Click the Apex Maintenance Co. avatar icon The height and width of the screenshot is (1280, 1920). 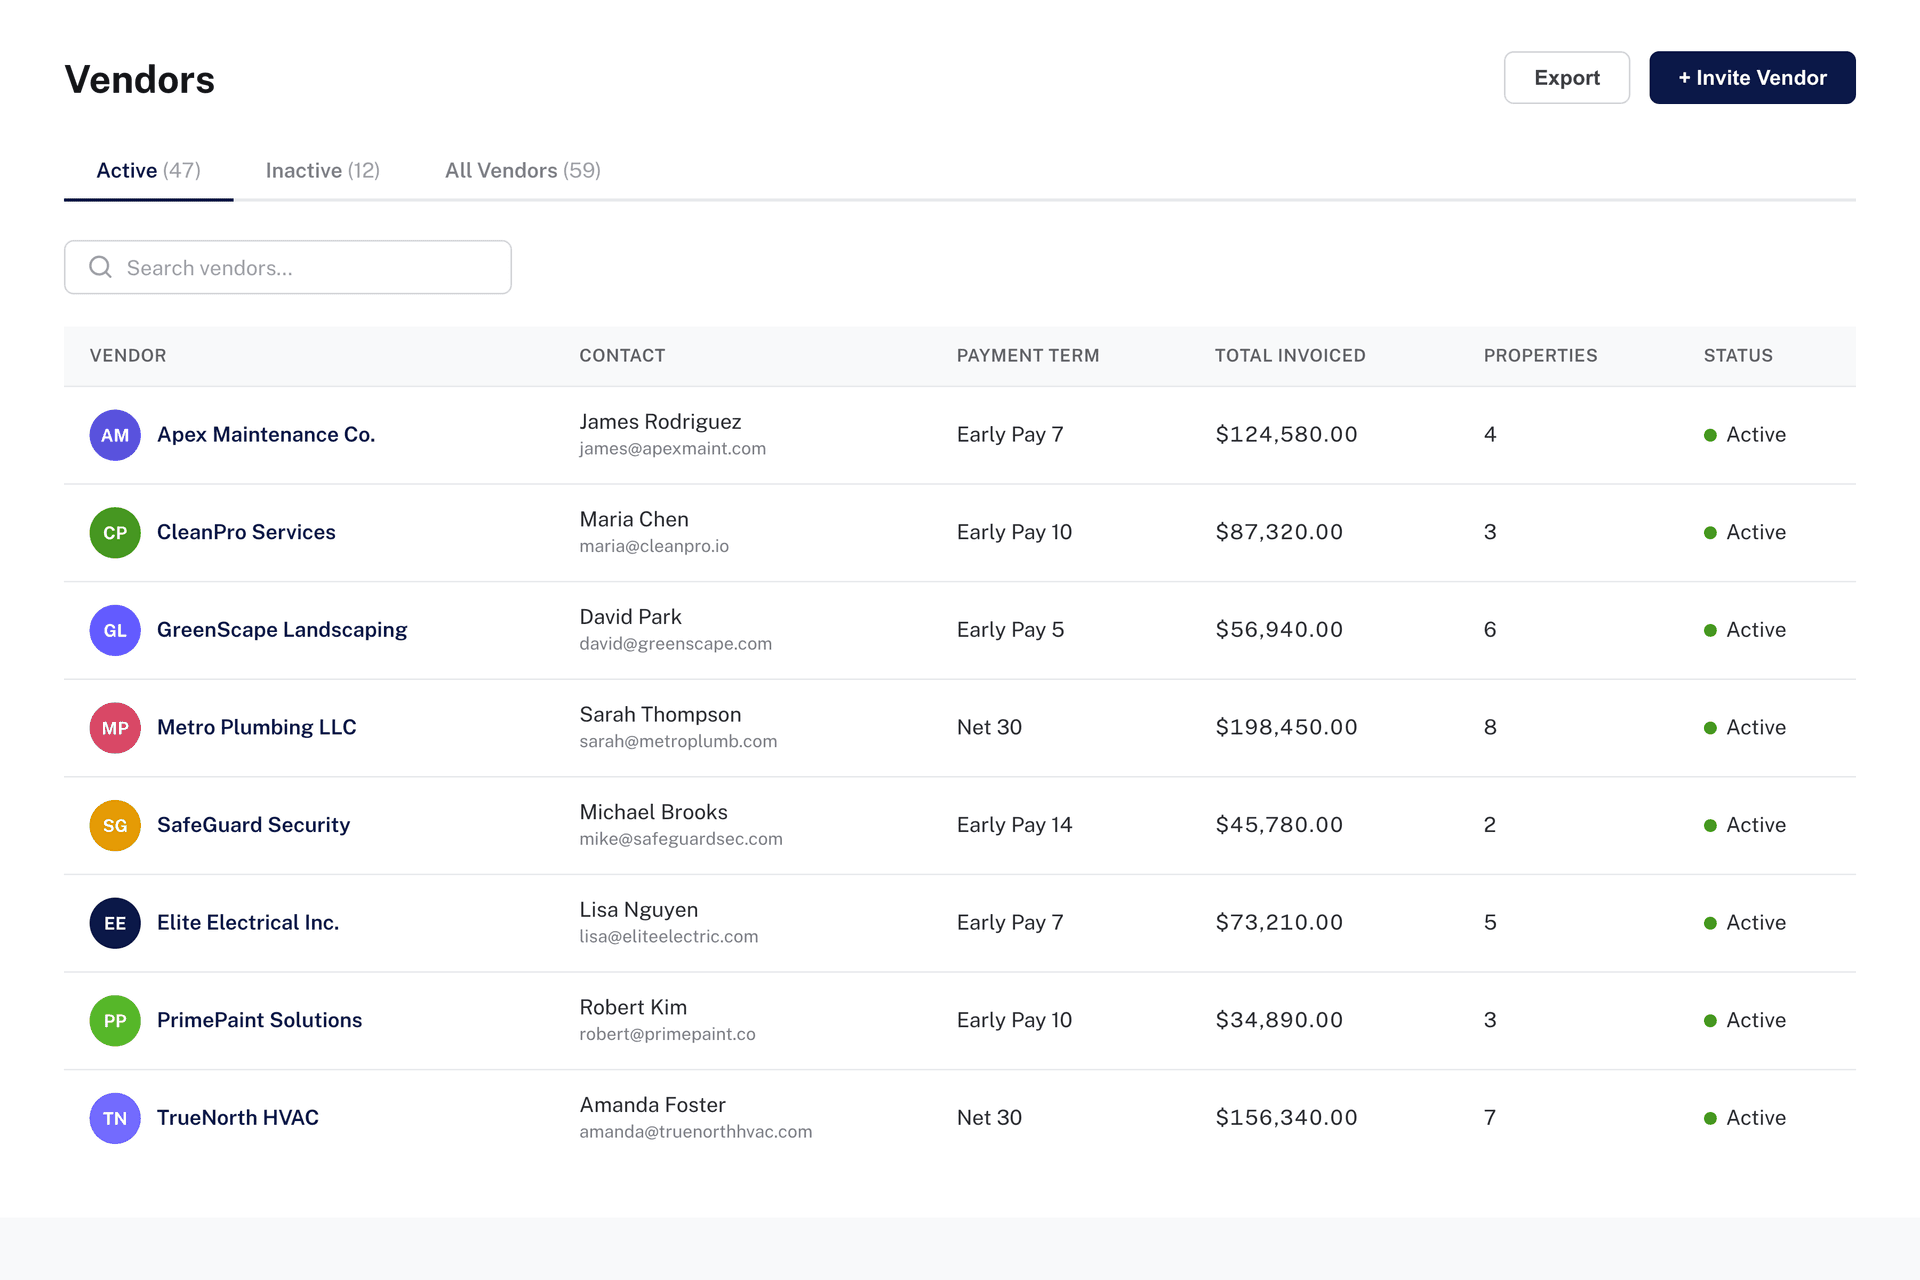coord(115,435)
